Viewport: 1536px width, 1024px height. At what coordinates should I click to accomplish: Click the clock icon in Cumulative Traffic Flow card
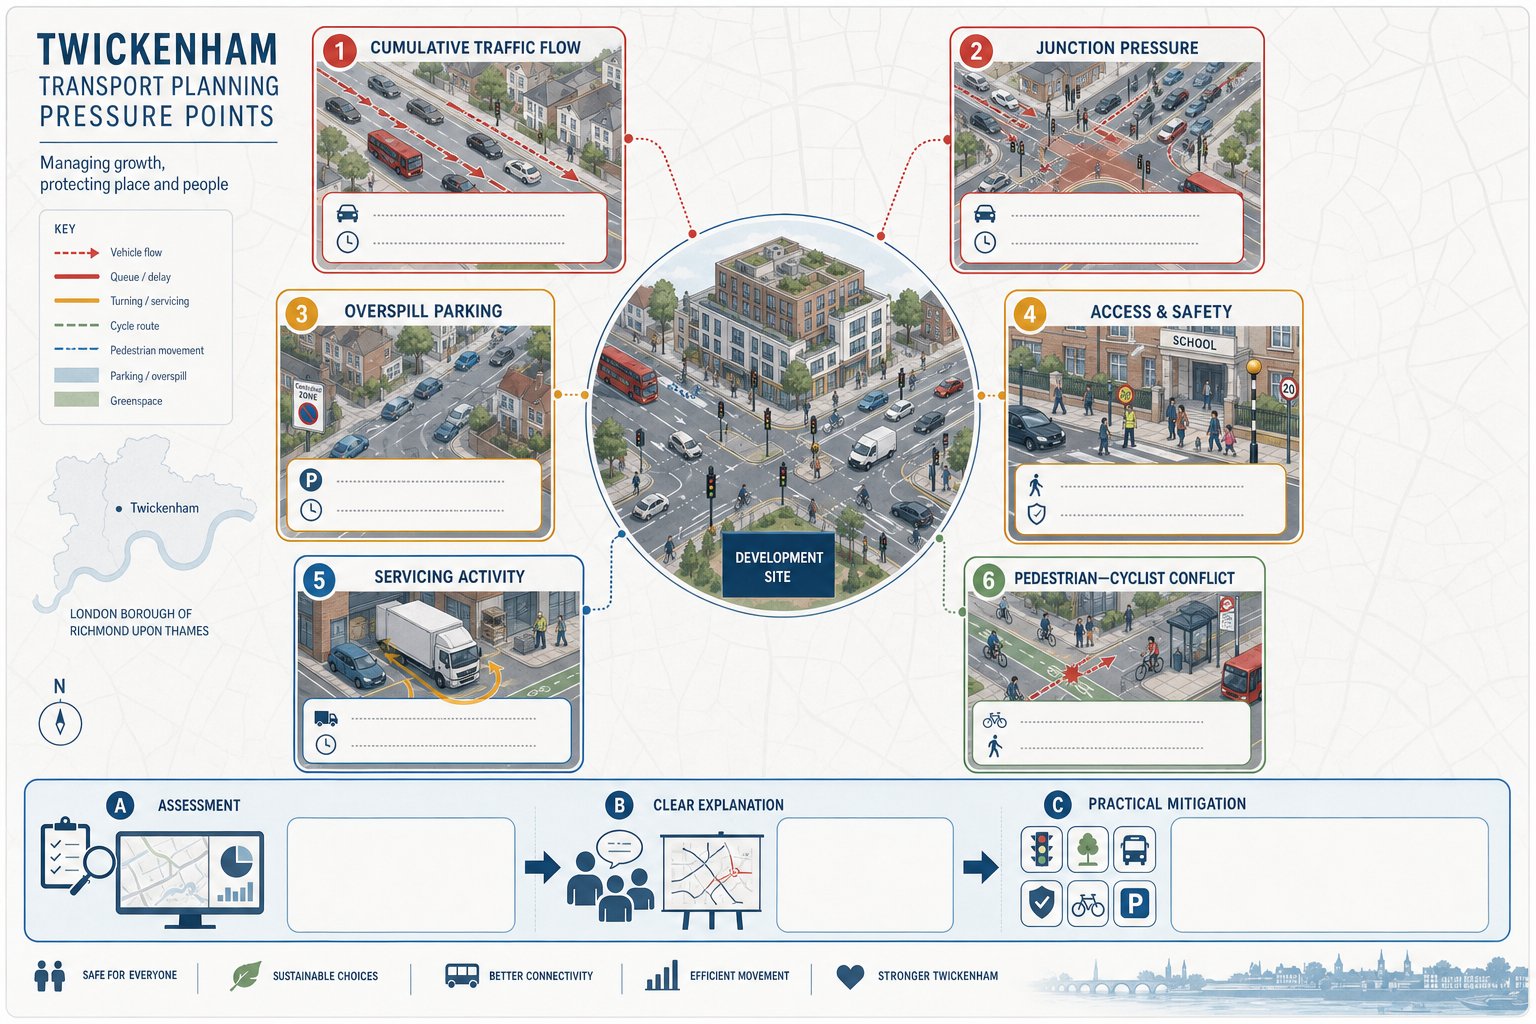click(347, 242)
